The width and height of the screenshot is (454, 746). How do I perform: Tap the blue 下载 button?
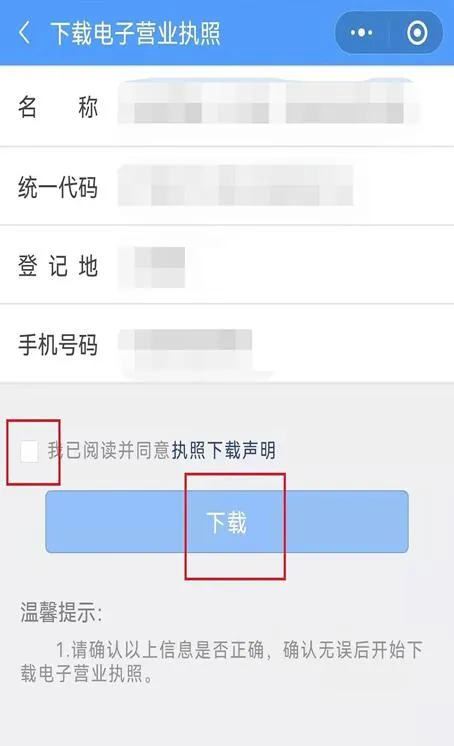point(227,522)
